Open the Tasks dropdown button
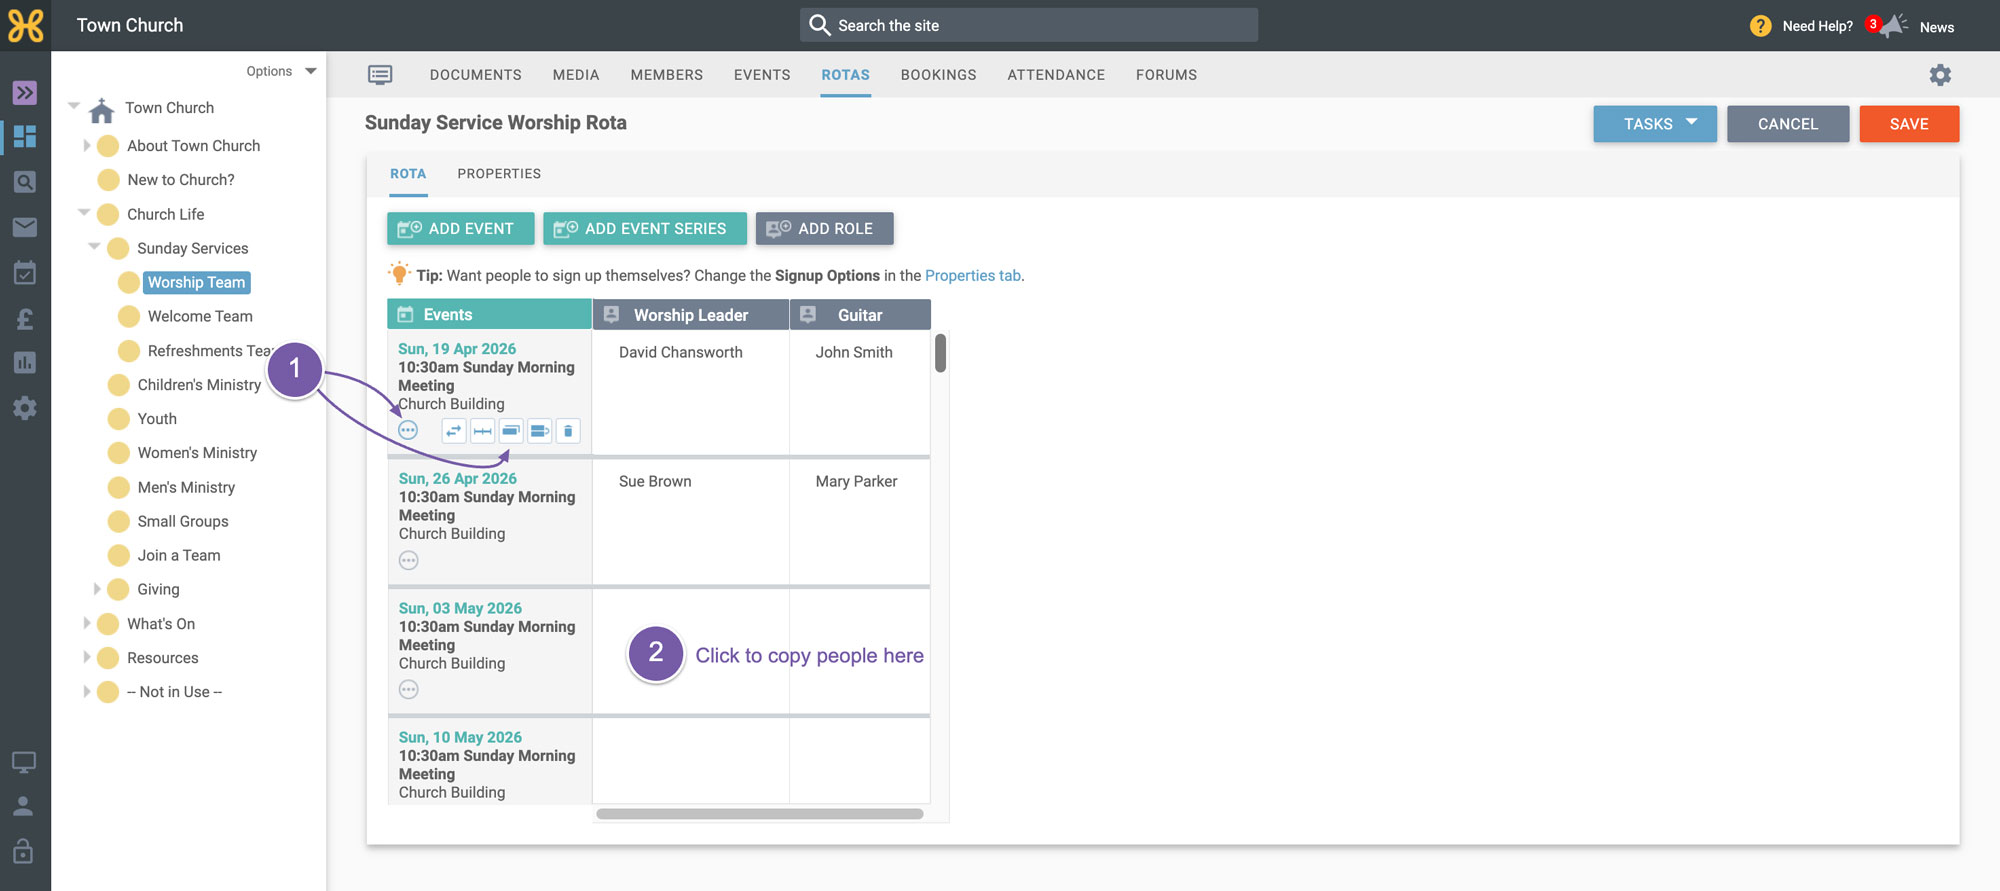 pos(1655,124)
